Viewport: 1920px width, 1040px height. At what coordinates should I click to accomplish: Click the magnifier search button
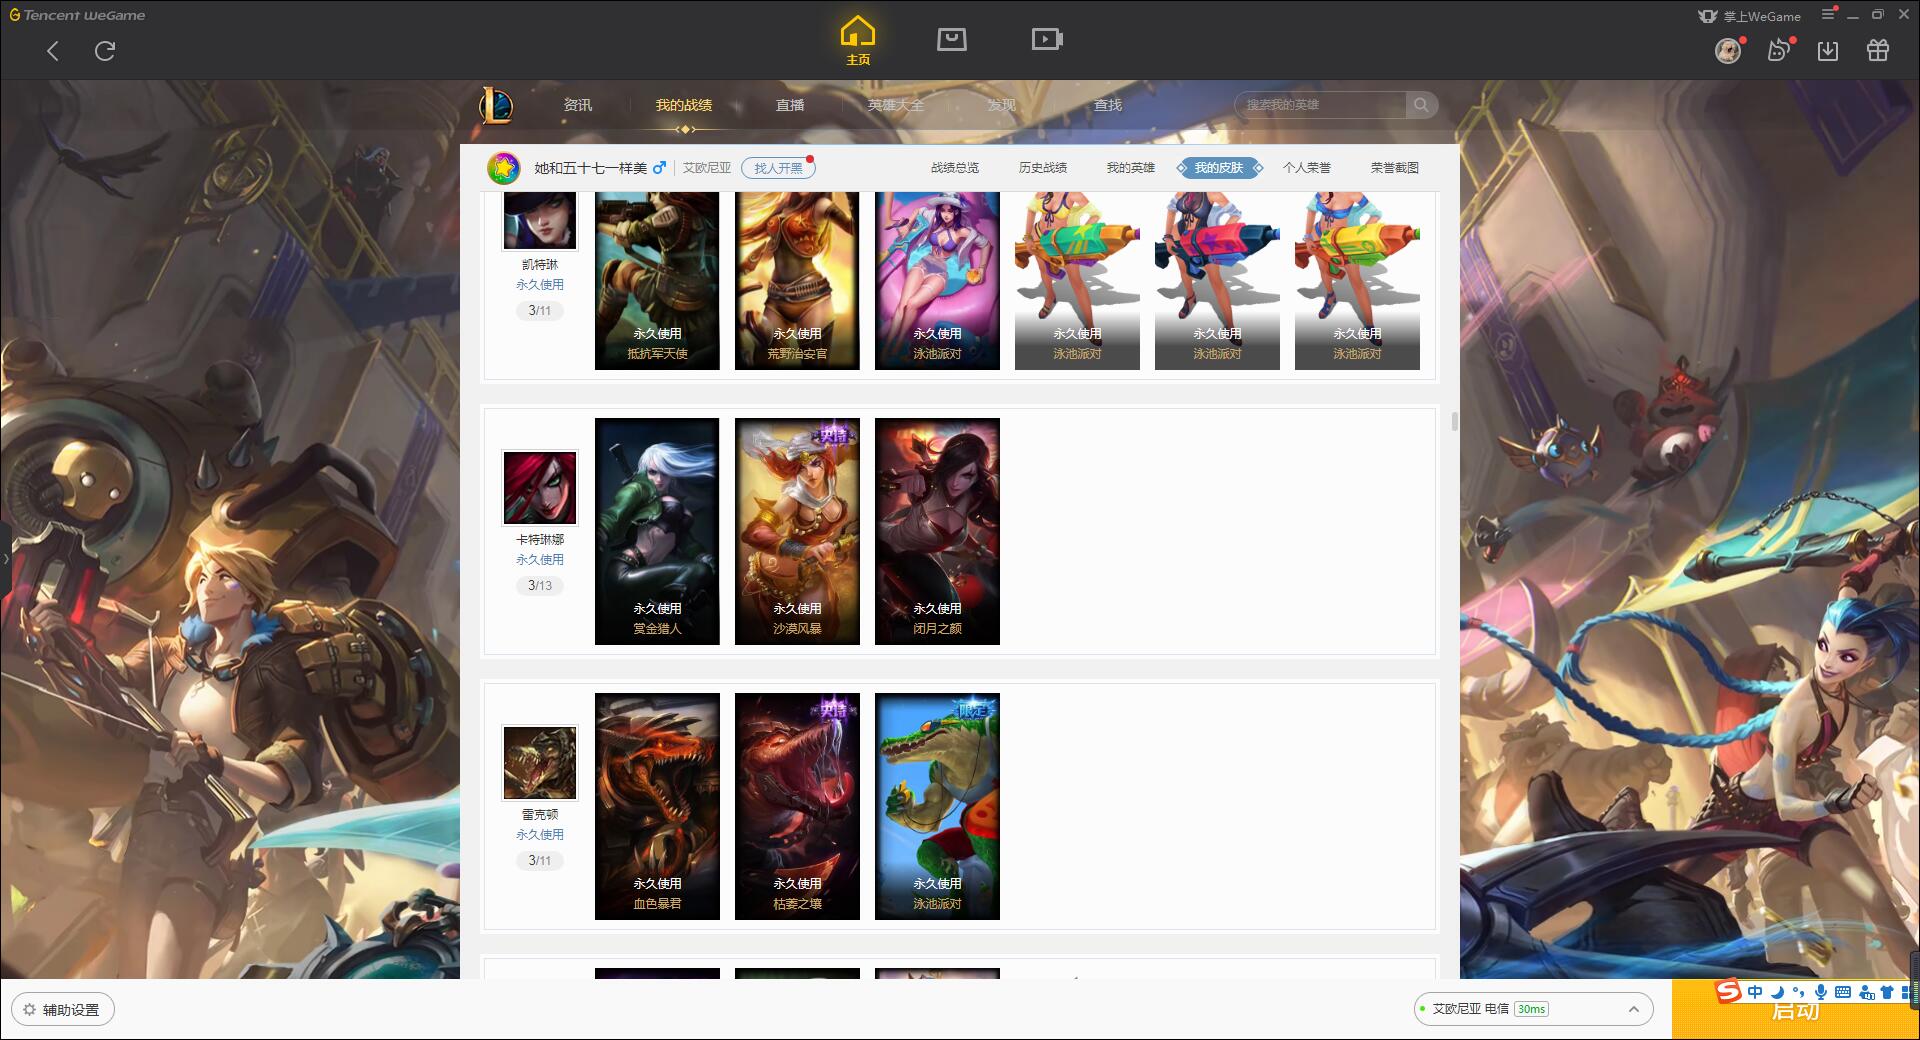1421,105
